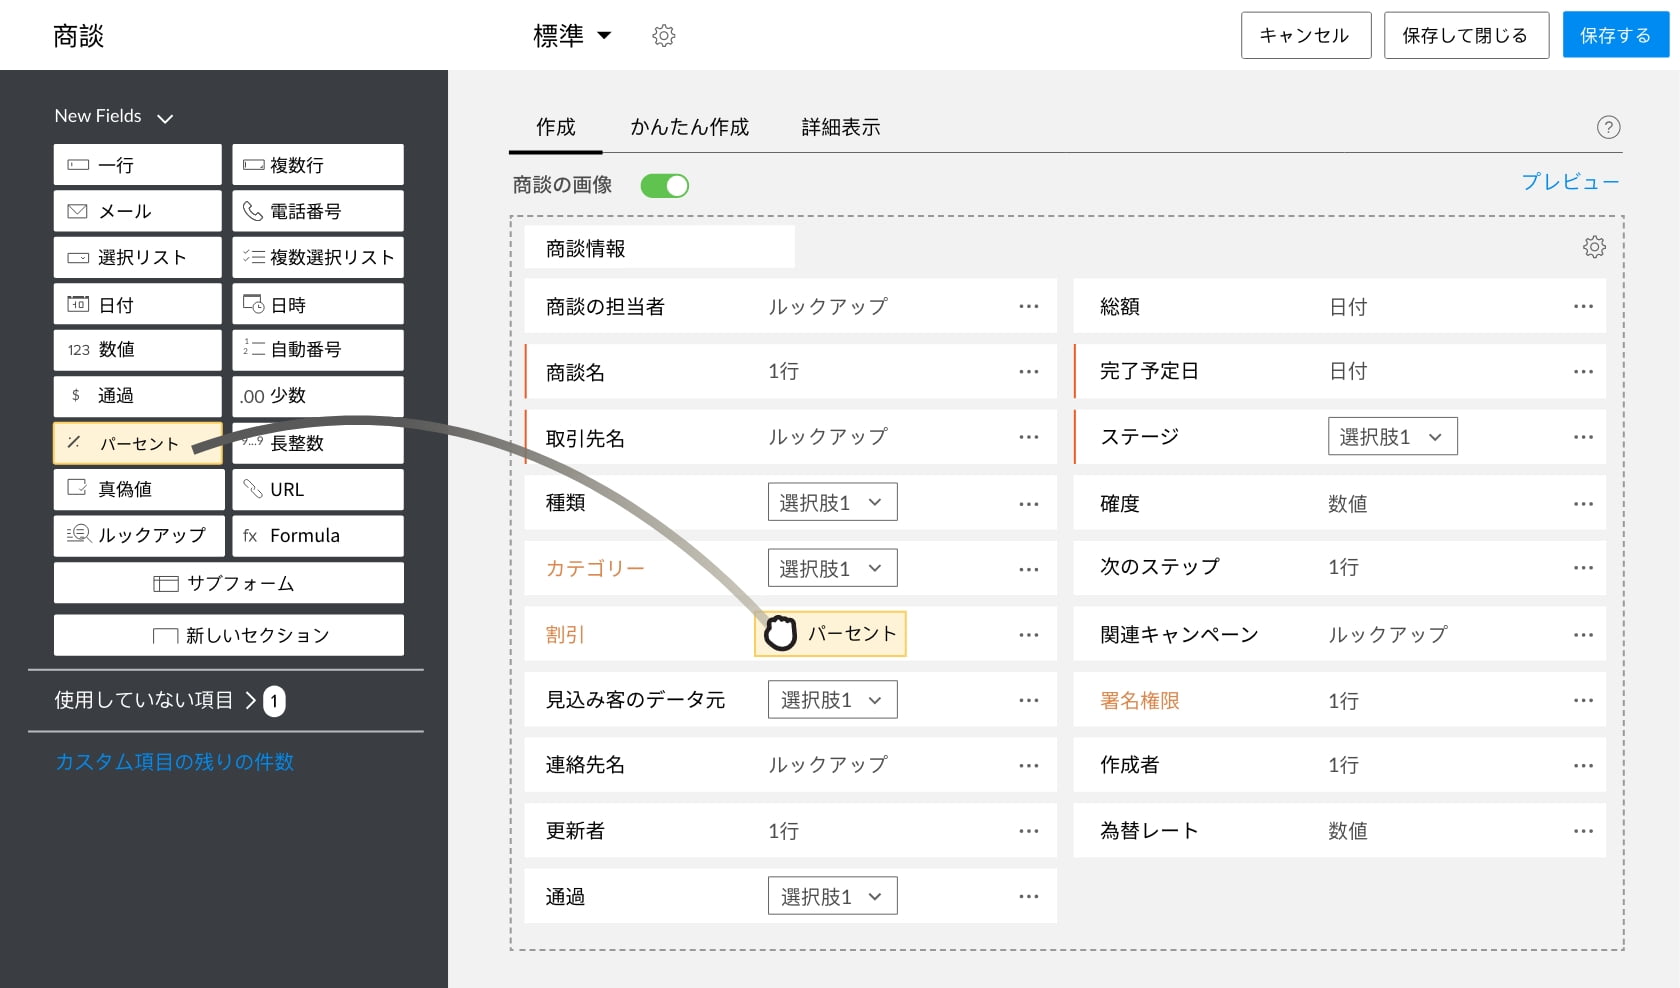The width and height of the screenshot is (1680, 988).
Task: Switch to the 詳細表示 tab
Action: tap(841, 127)
